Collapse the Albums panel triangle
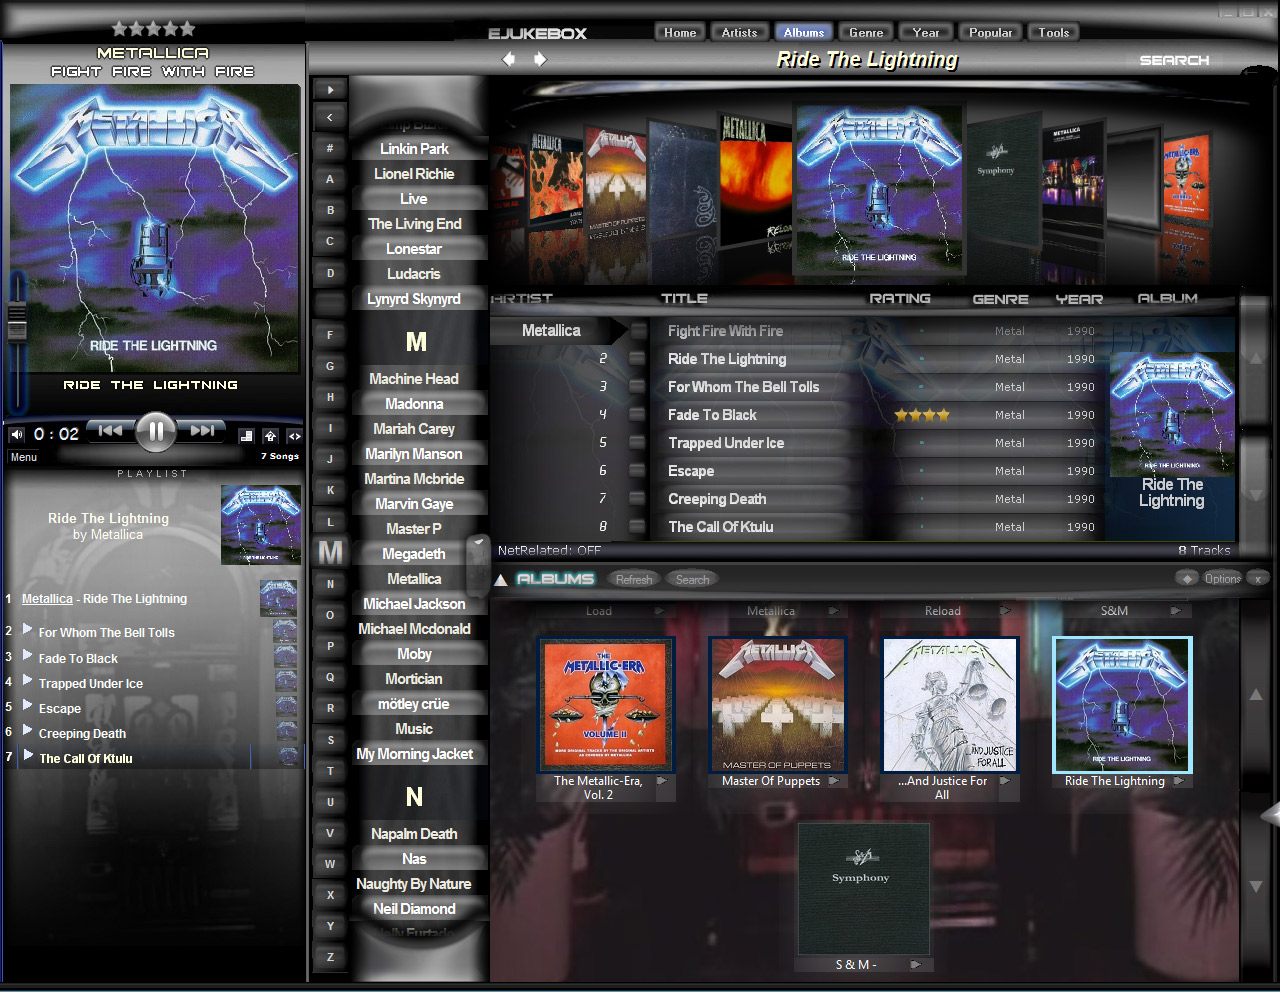1280x992 pixels. point(501,580)
